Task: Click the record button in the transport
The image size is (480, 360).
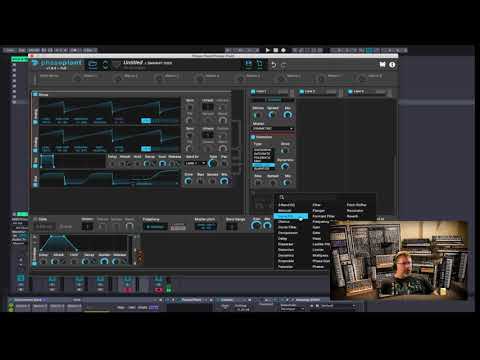Action: coord(283,50)
